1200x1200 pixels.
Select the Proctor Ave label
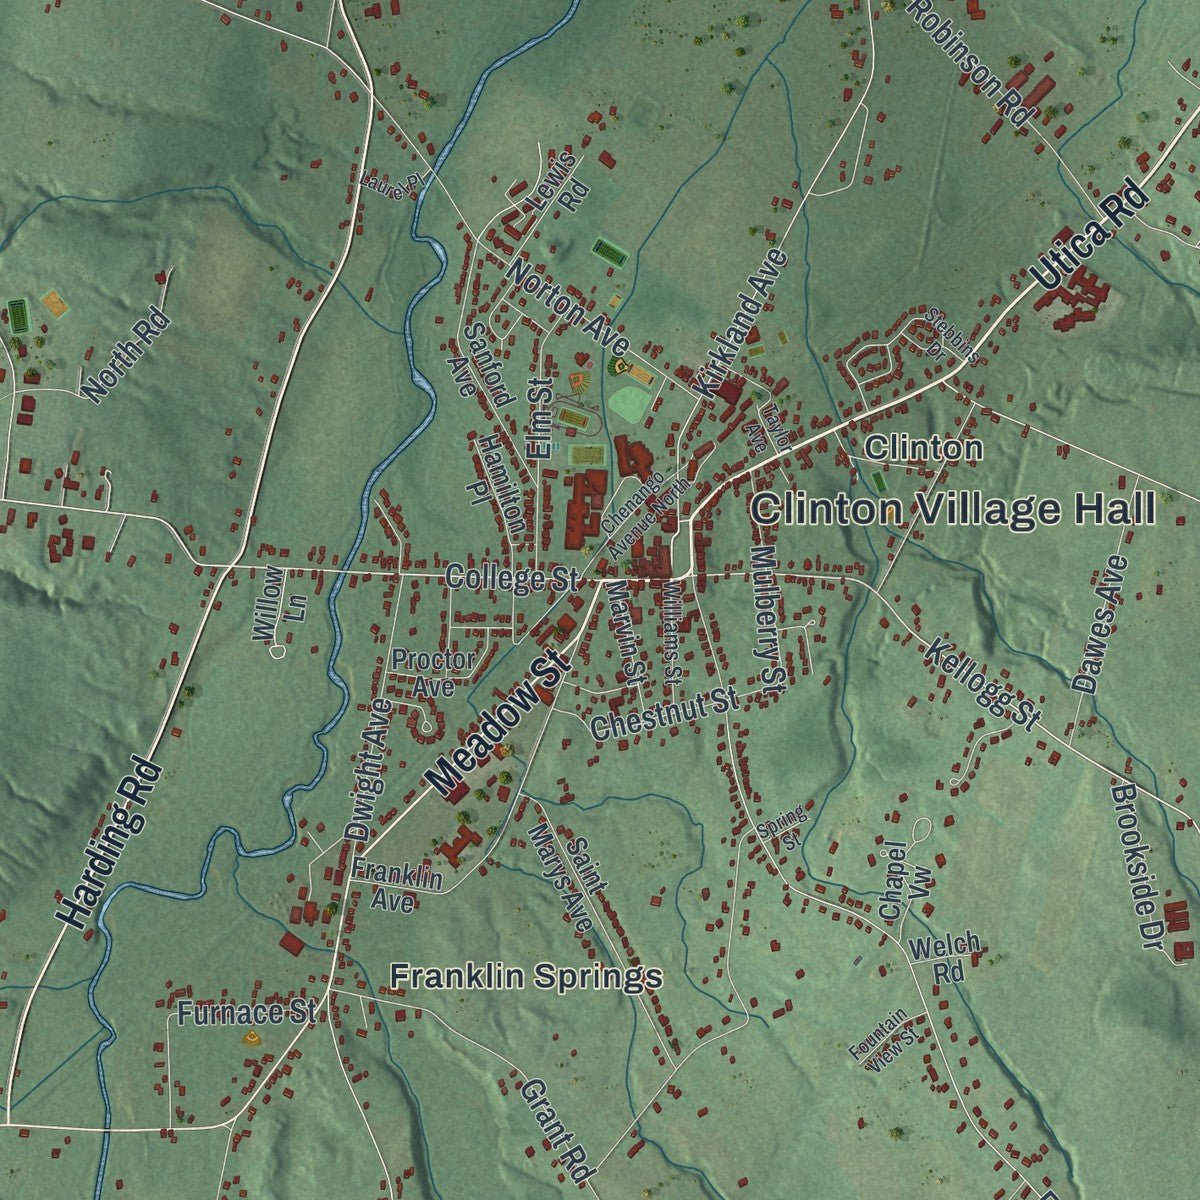click(x=433, y=673)
